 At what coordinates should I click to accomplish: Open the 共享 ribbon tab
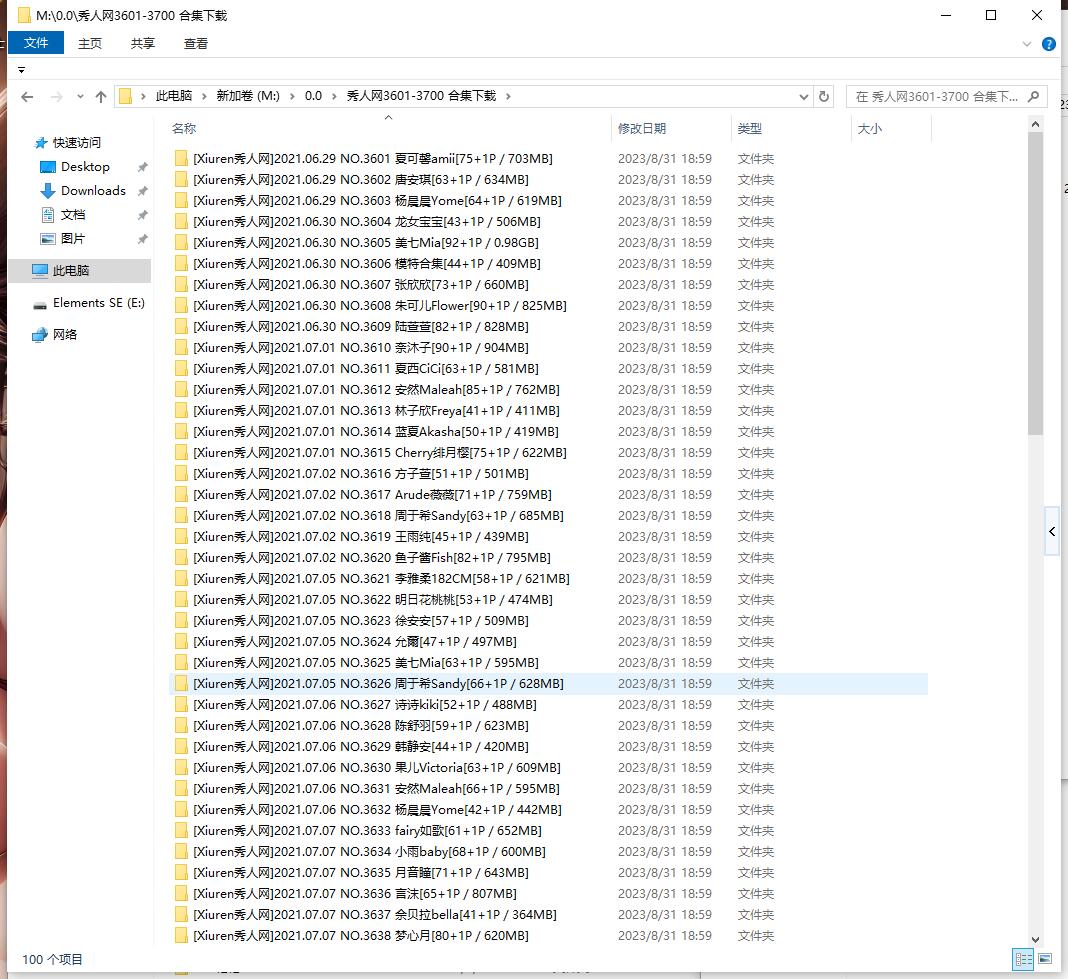click(x=142, y=44)
